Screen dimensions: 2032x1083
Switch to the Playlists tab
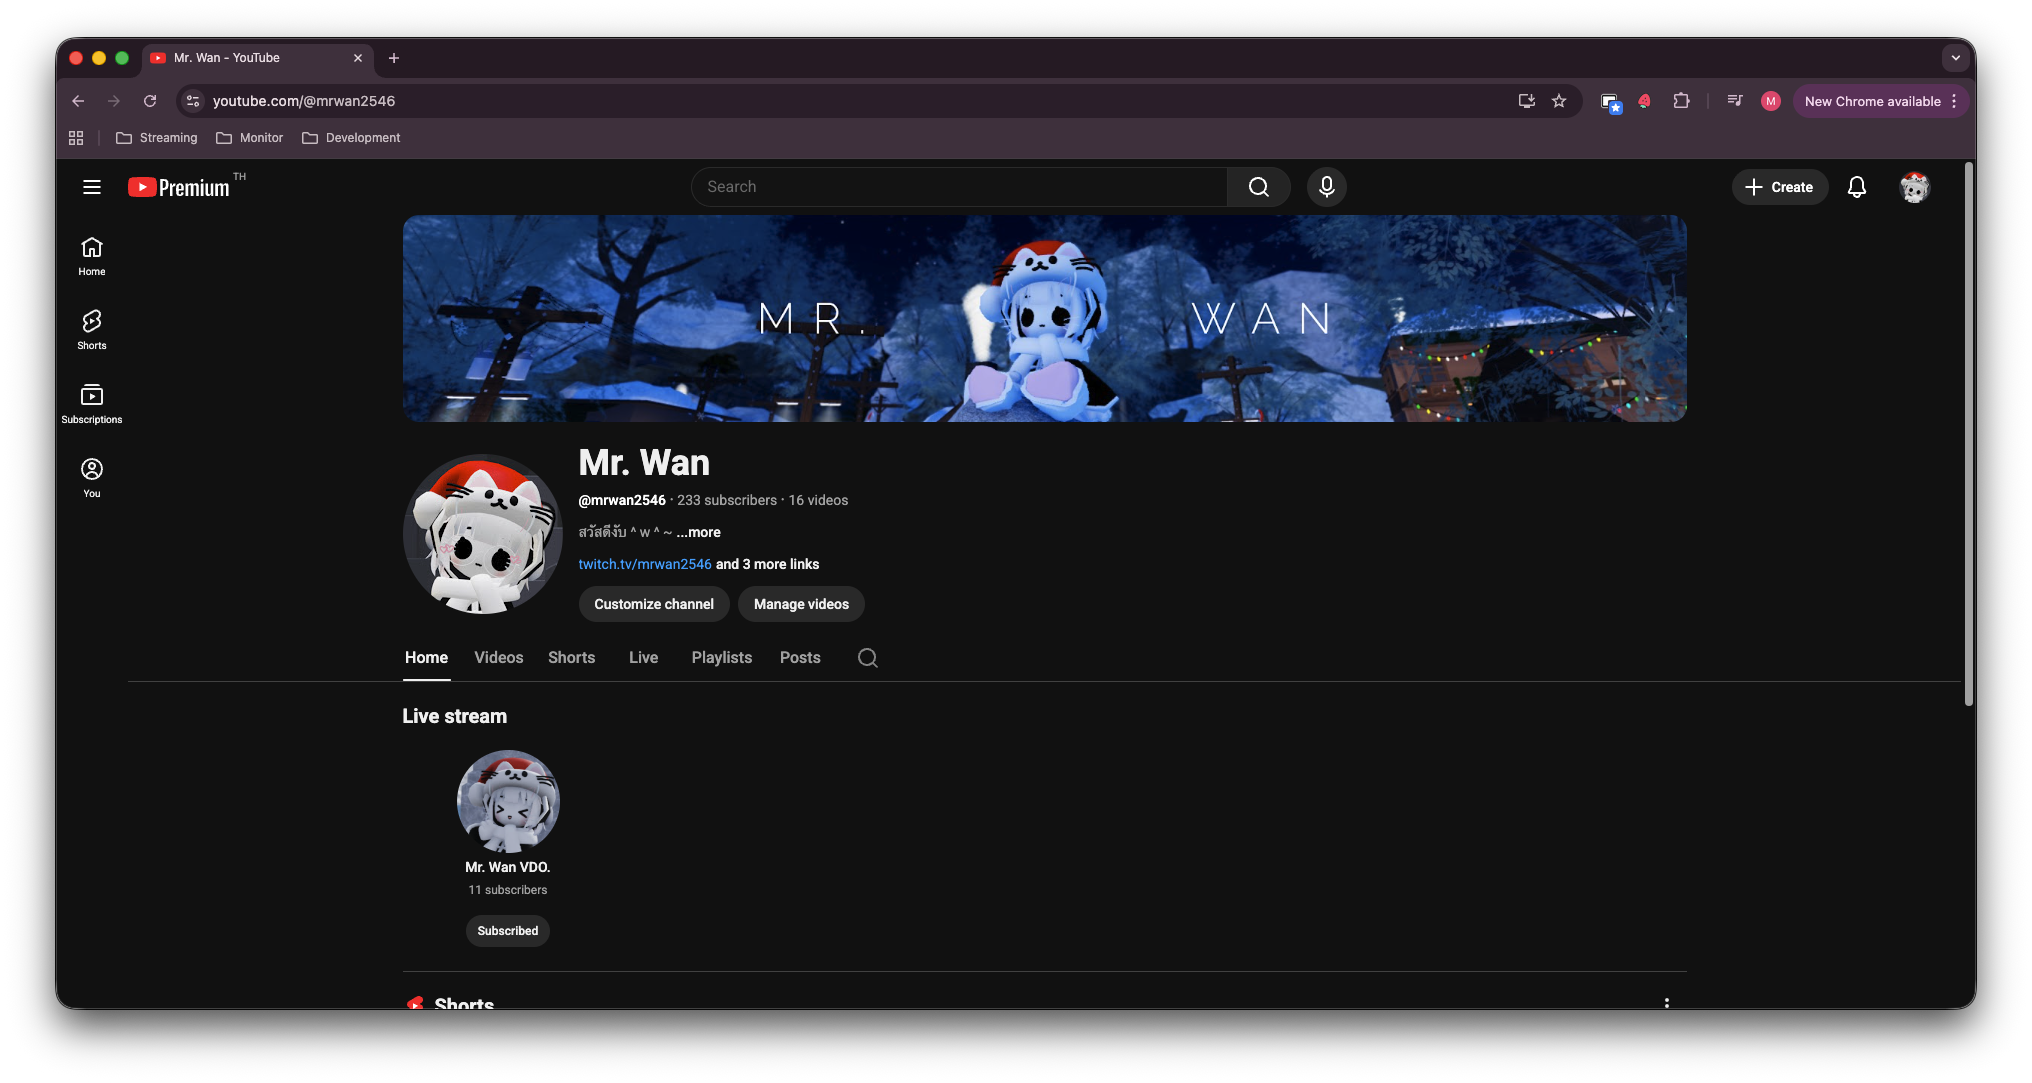pos(721,658)
